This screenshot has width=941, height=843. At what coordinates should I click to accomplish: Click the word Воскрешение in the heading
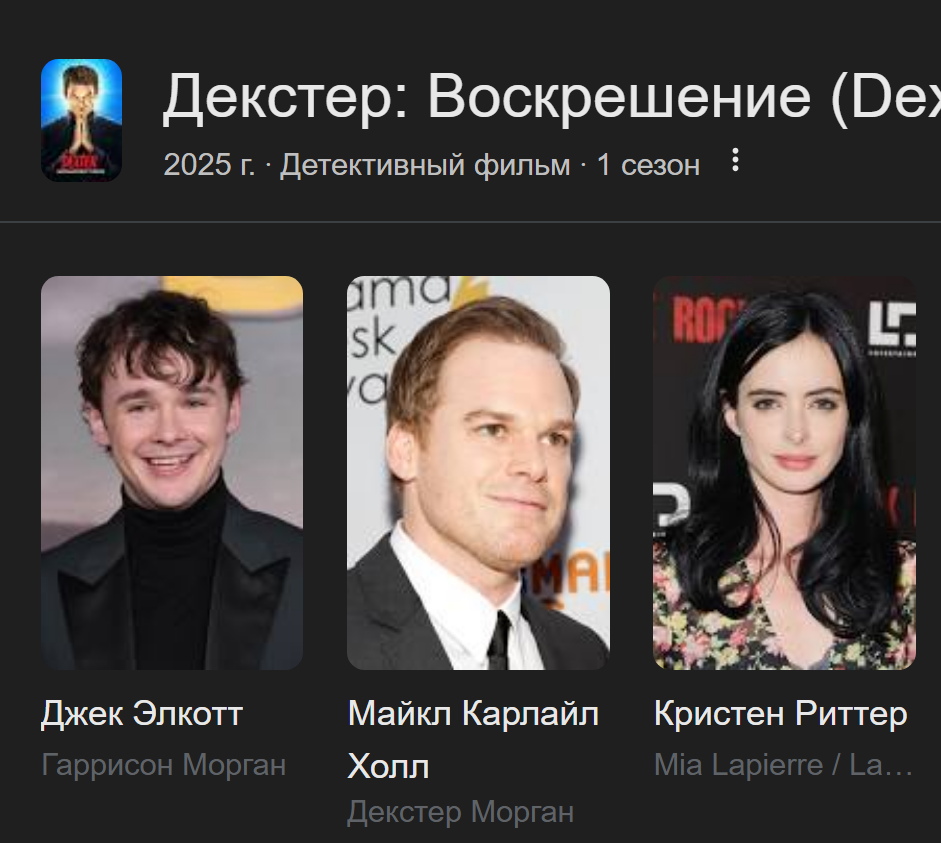click(x=619, y=96)
